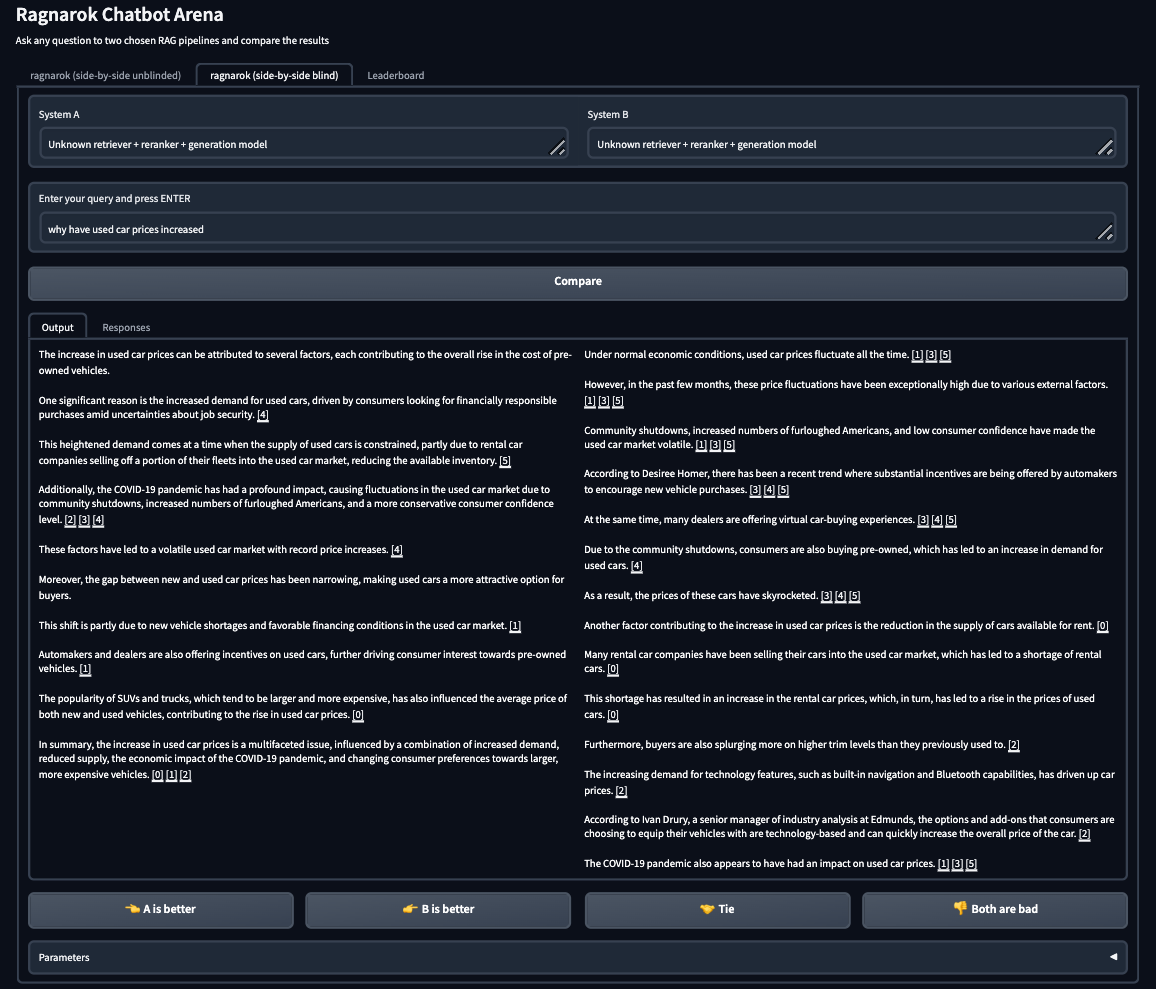
Task: Switch to ragnarok side-by-side unblinded tab
Action: [x=106, y=75]
